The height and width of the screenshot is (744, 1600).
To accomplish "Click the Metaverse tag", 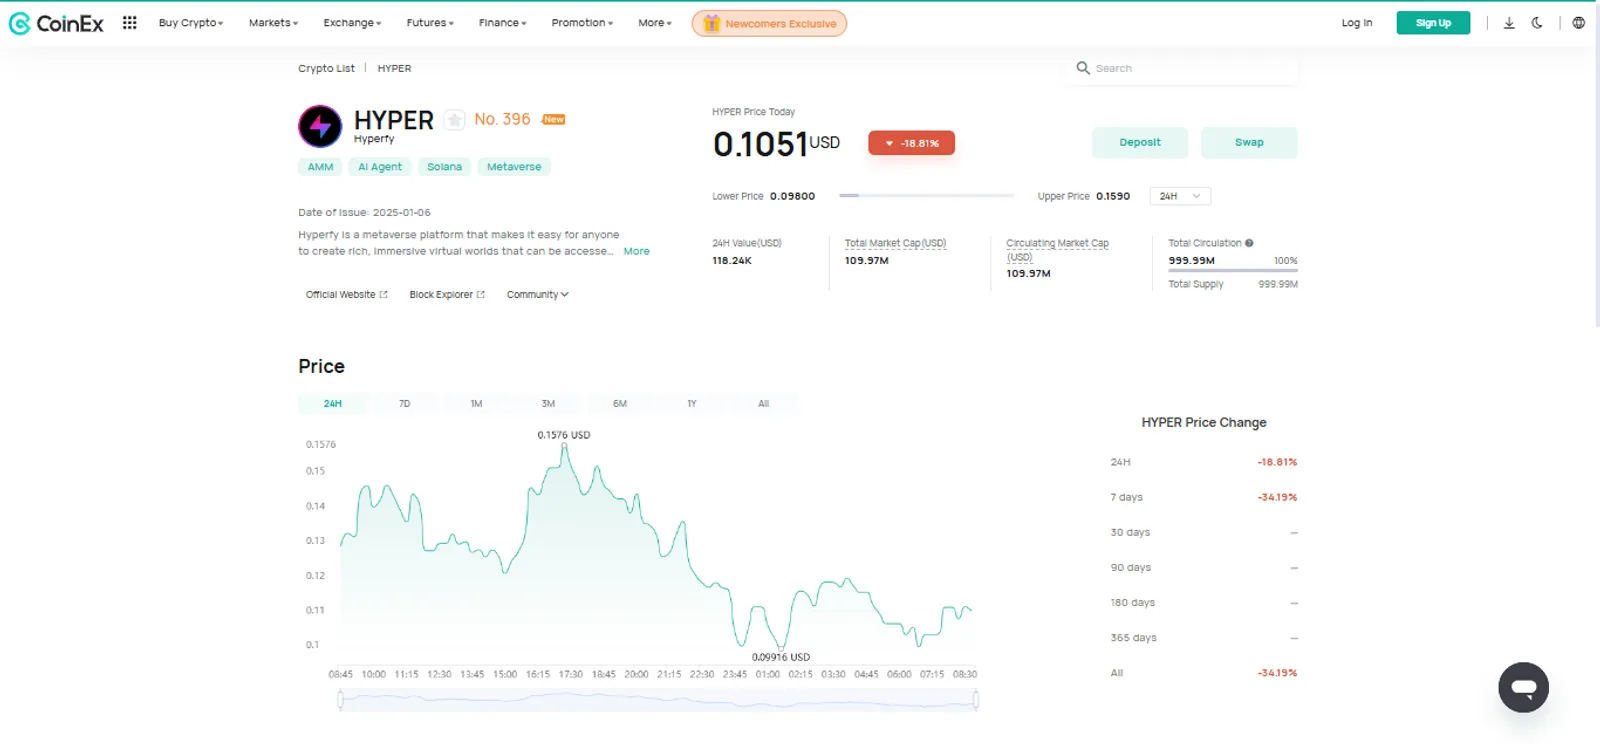I will [x=514, y=167].
